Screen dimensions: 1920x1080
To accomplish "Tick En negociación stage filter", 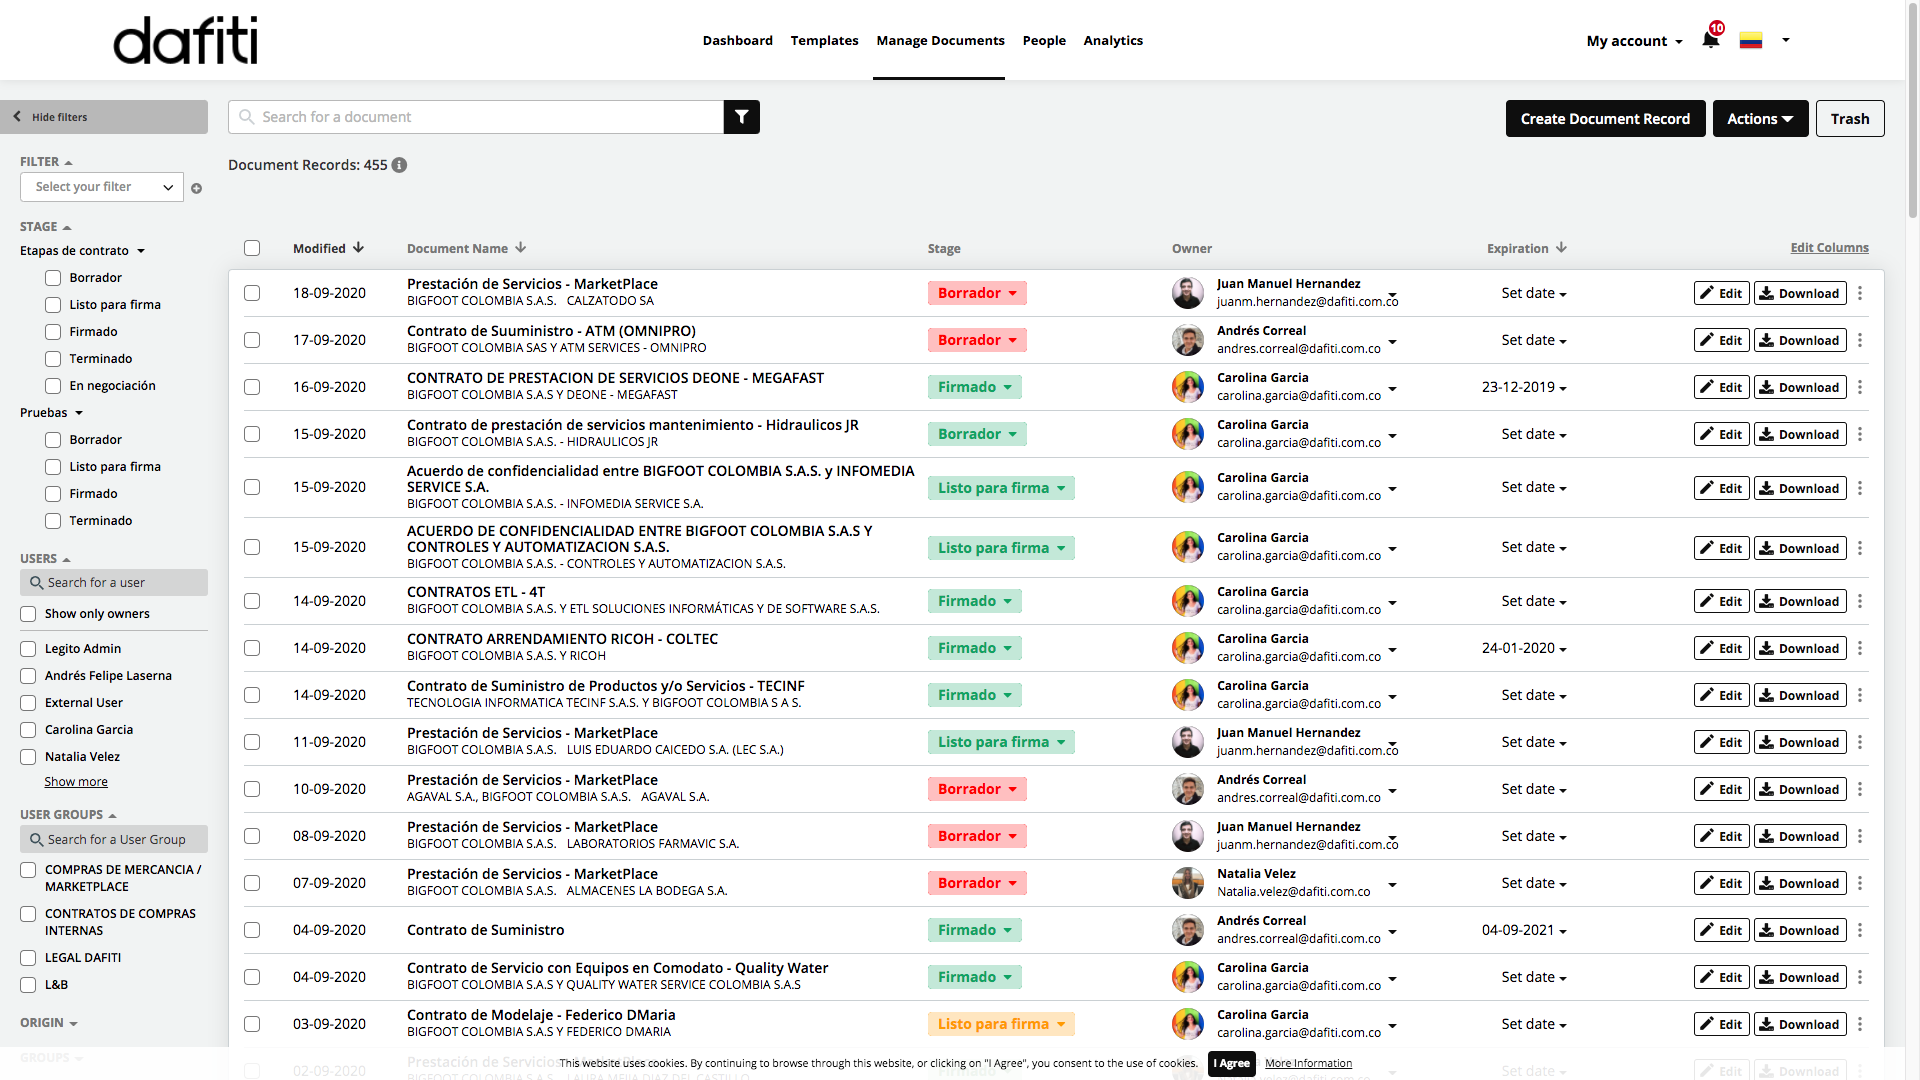I will point(53,386).
